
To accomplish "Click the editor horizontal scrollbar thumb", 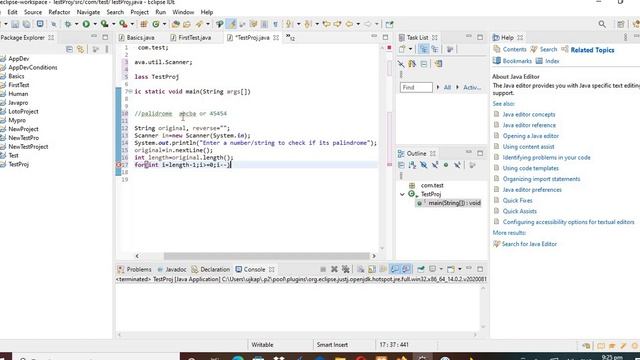I will (267, 256).
